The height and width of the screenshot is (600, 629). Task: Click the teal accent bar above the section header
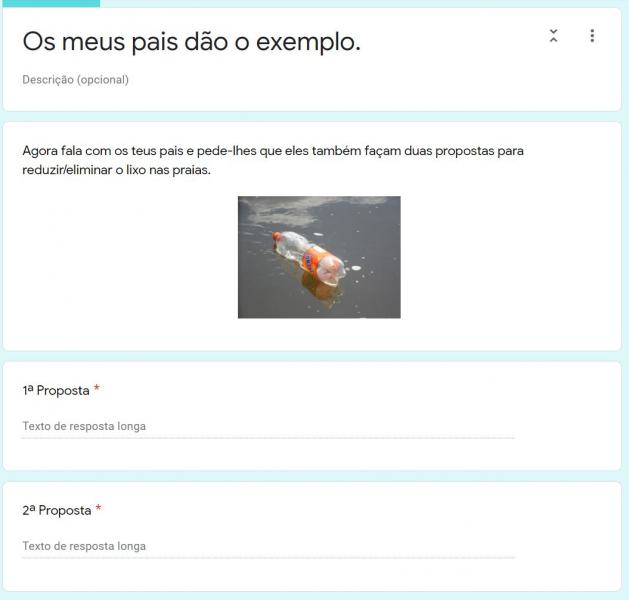pyautogui.click(x=51, y=4)
